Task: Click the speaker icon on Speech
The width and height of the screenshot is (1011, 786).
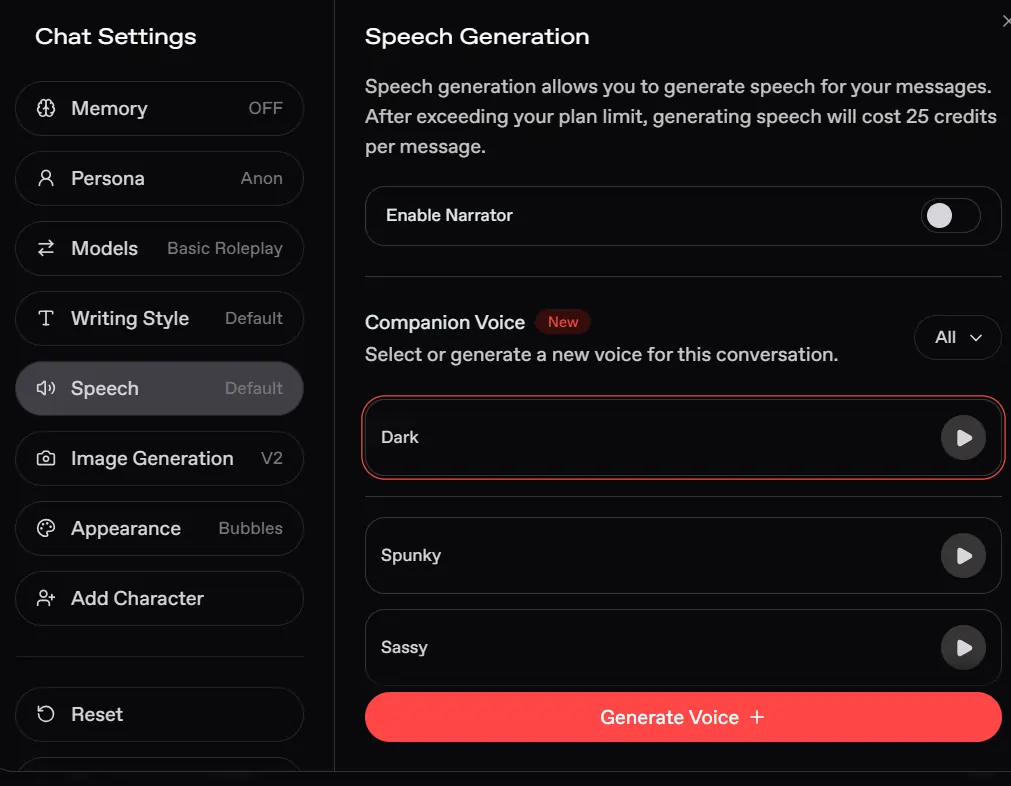Action: point(46,388)
